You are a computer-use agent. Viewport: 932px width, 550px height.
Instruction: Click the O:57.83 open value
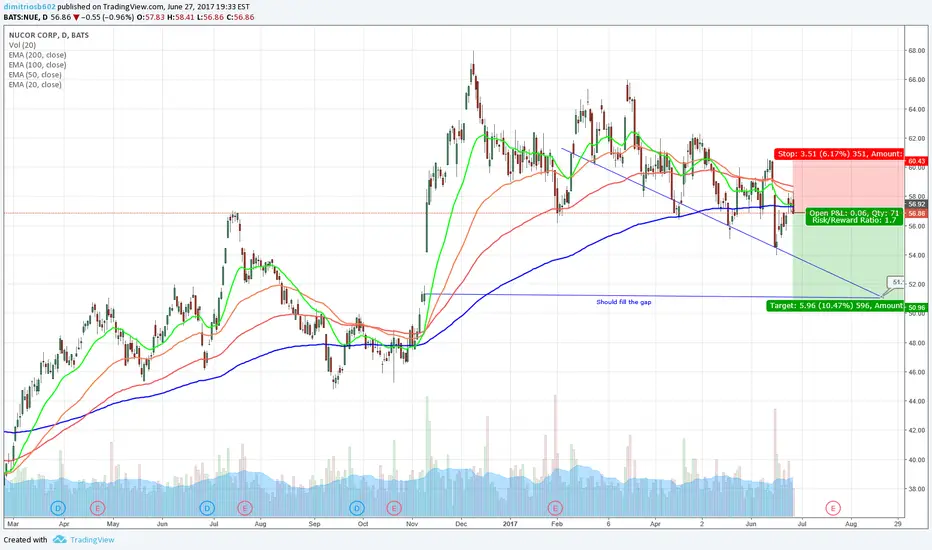coord(150,17)
